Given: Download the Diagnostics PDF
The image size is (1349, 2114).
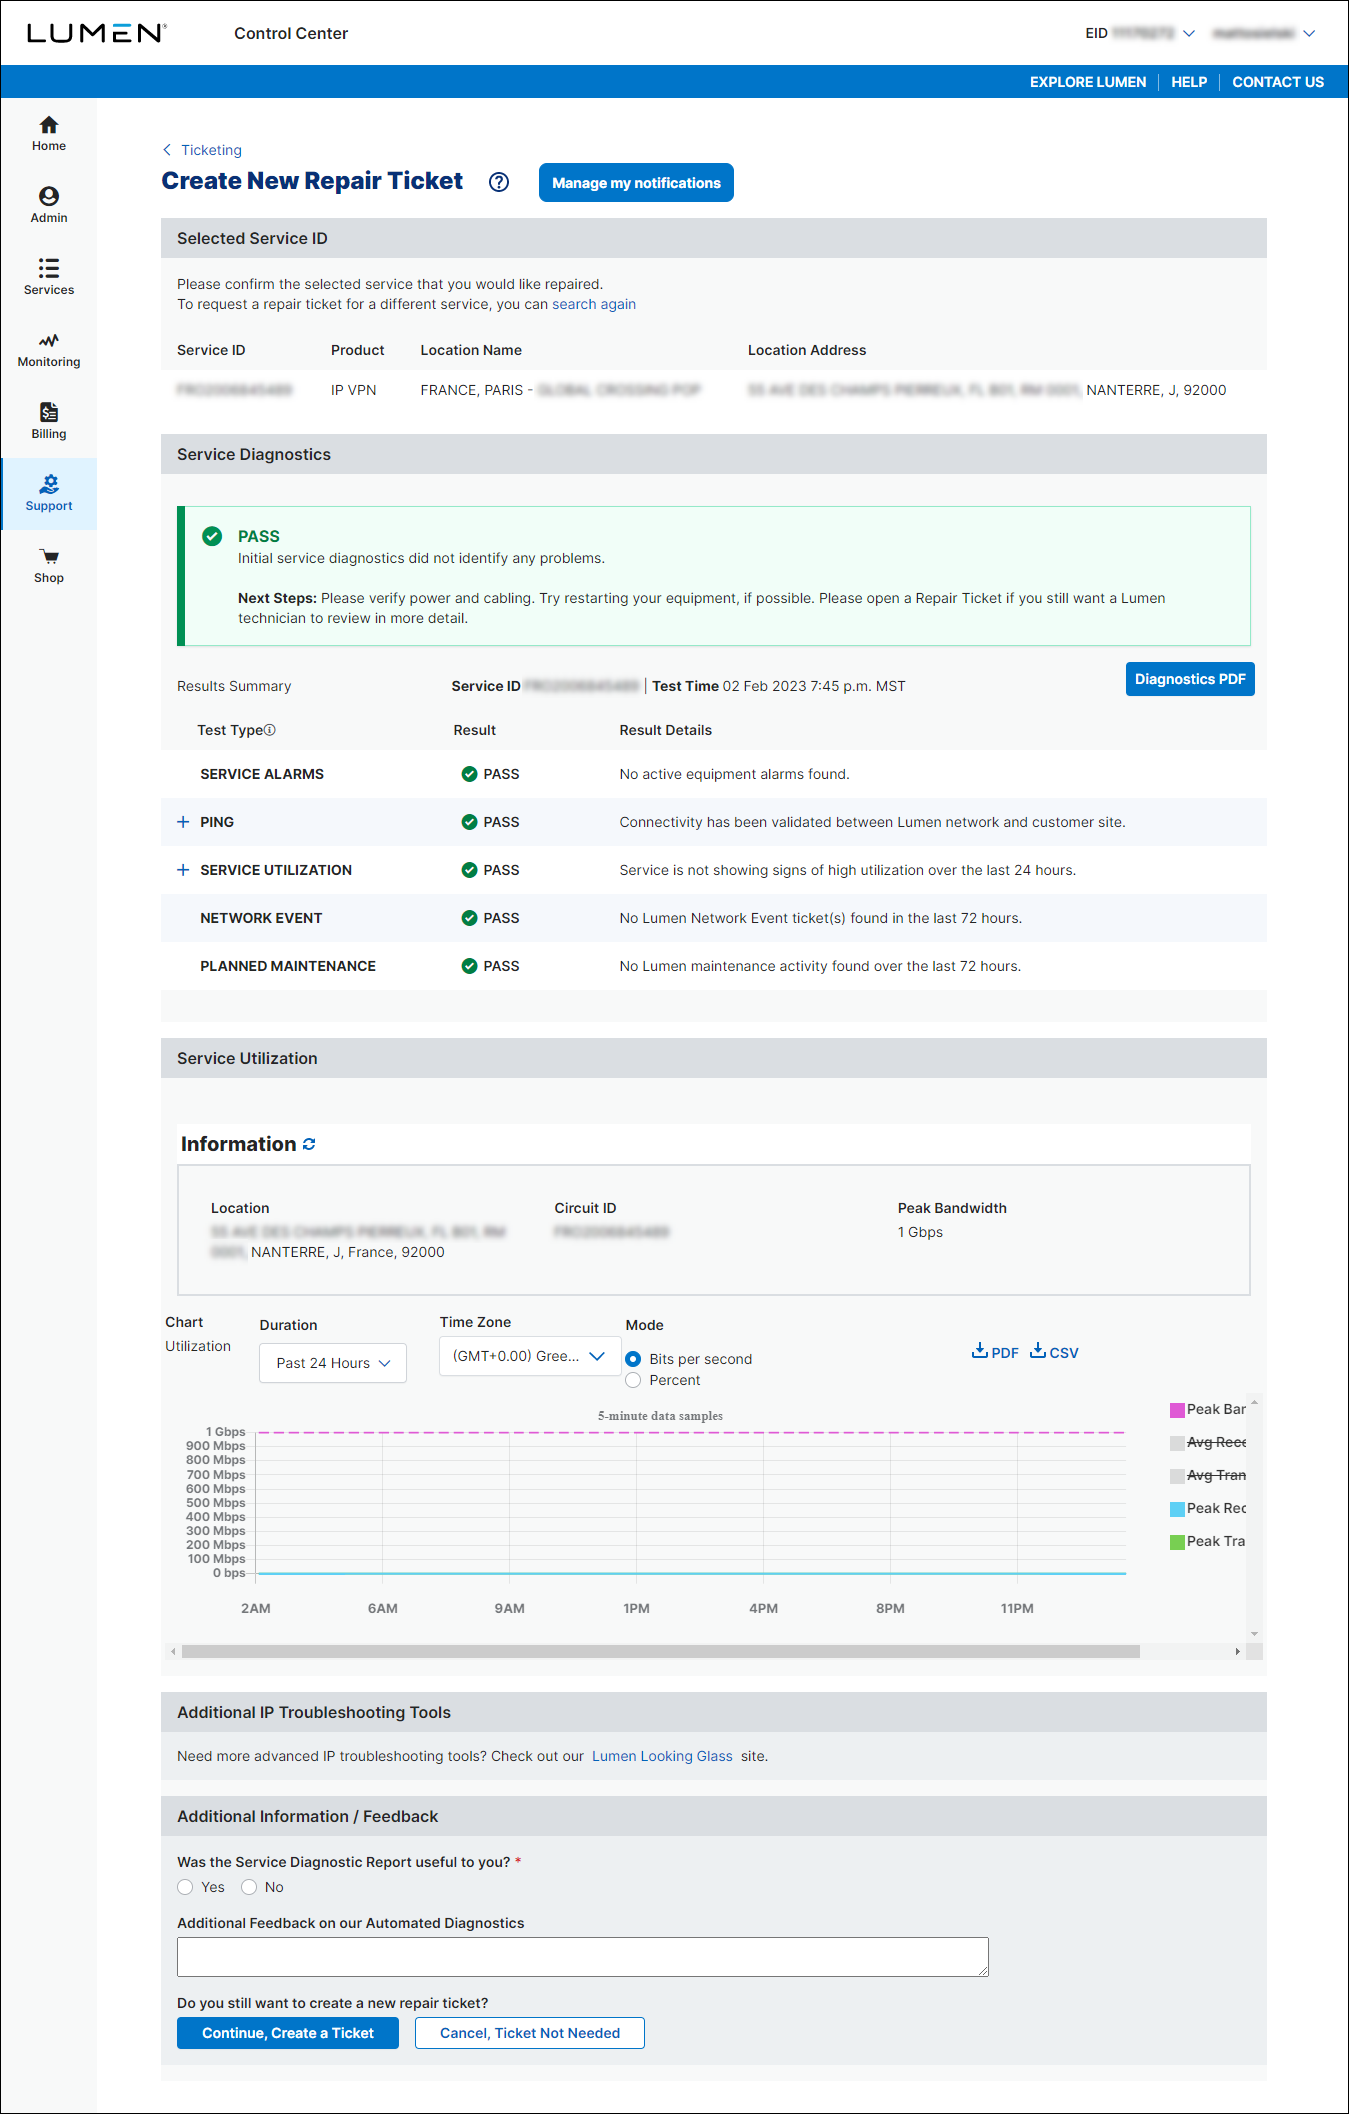Looking at the screenshot, I should point(1190,679).
